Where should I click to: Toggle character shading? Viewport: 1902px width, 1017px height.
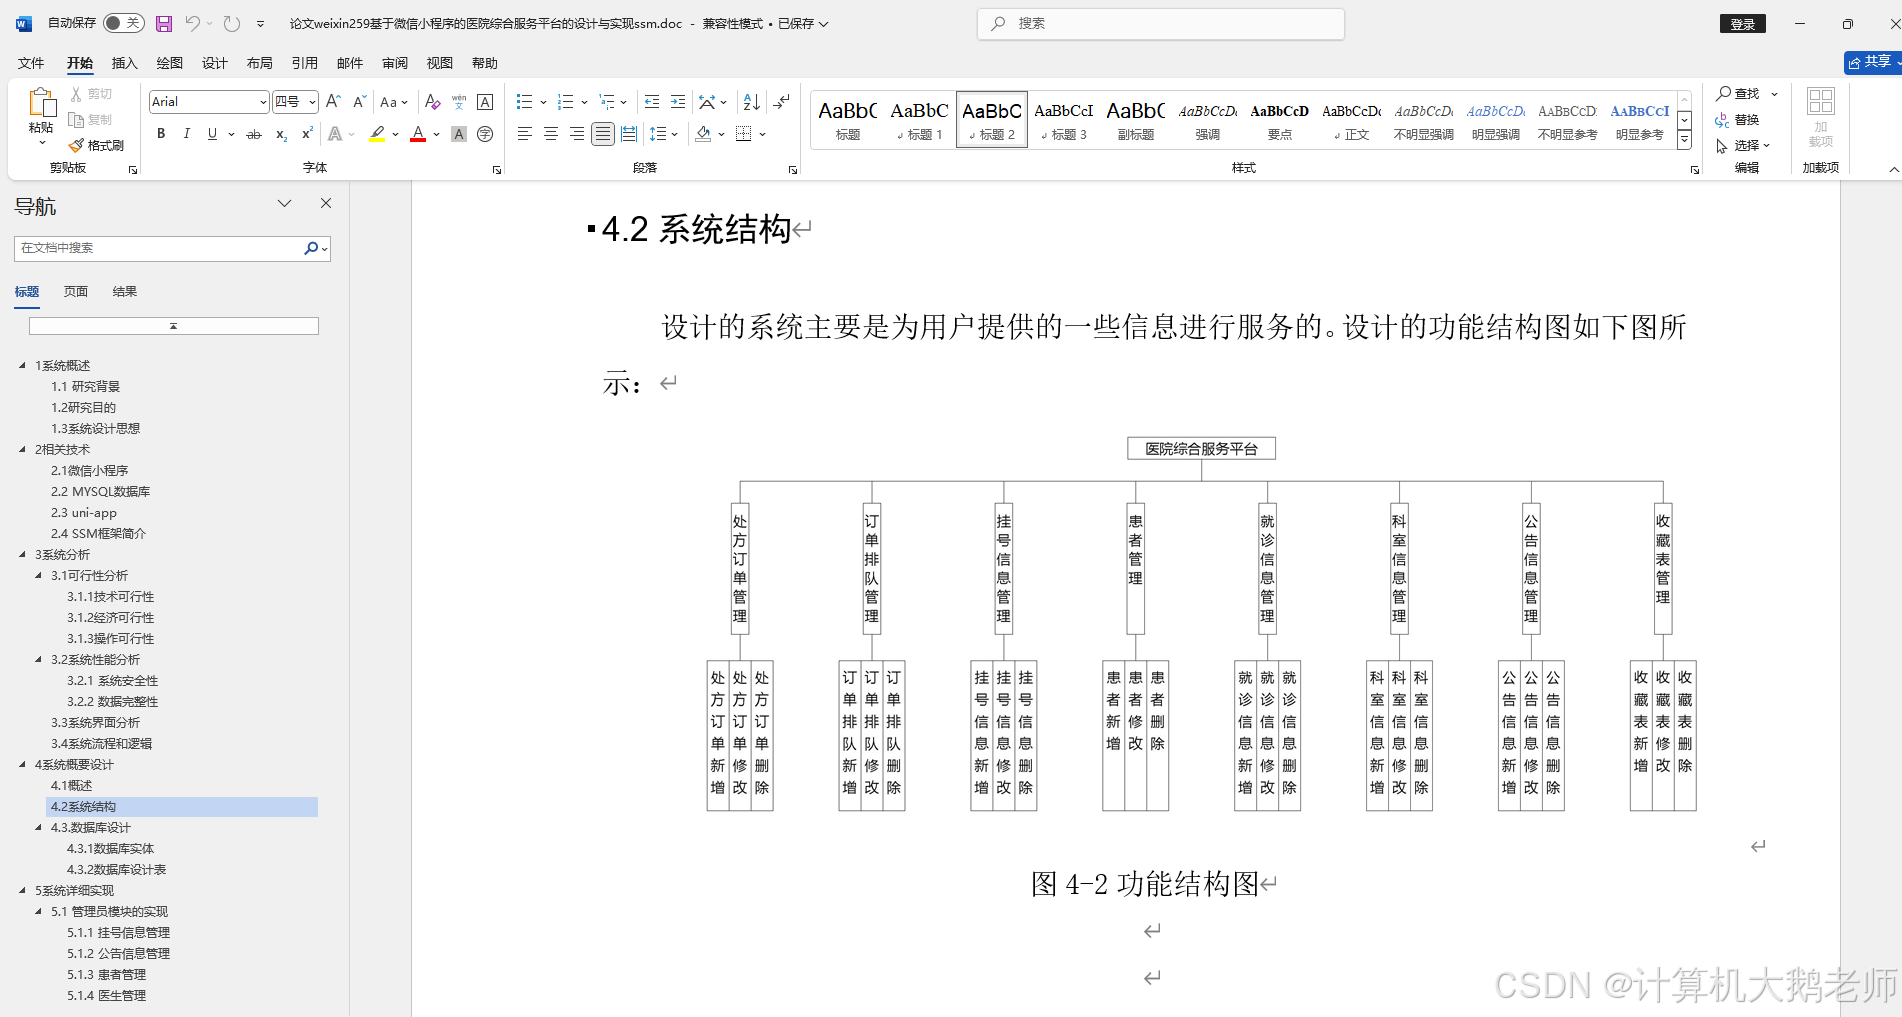click(x=459, y=134)
